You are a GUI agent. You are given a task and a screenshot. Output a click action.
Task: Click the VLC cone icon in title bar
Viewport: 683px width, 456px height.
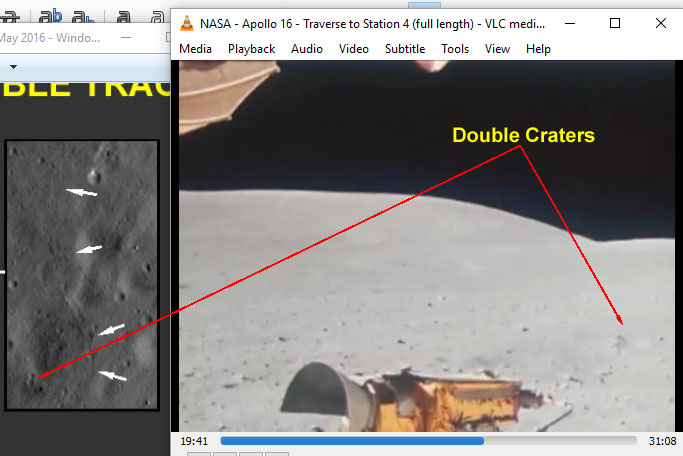pos(187,23)
